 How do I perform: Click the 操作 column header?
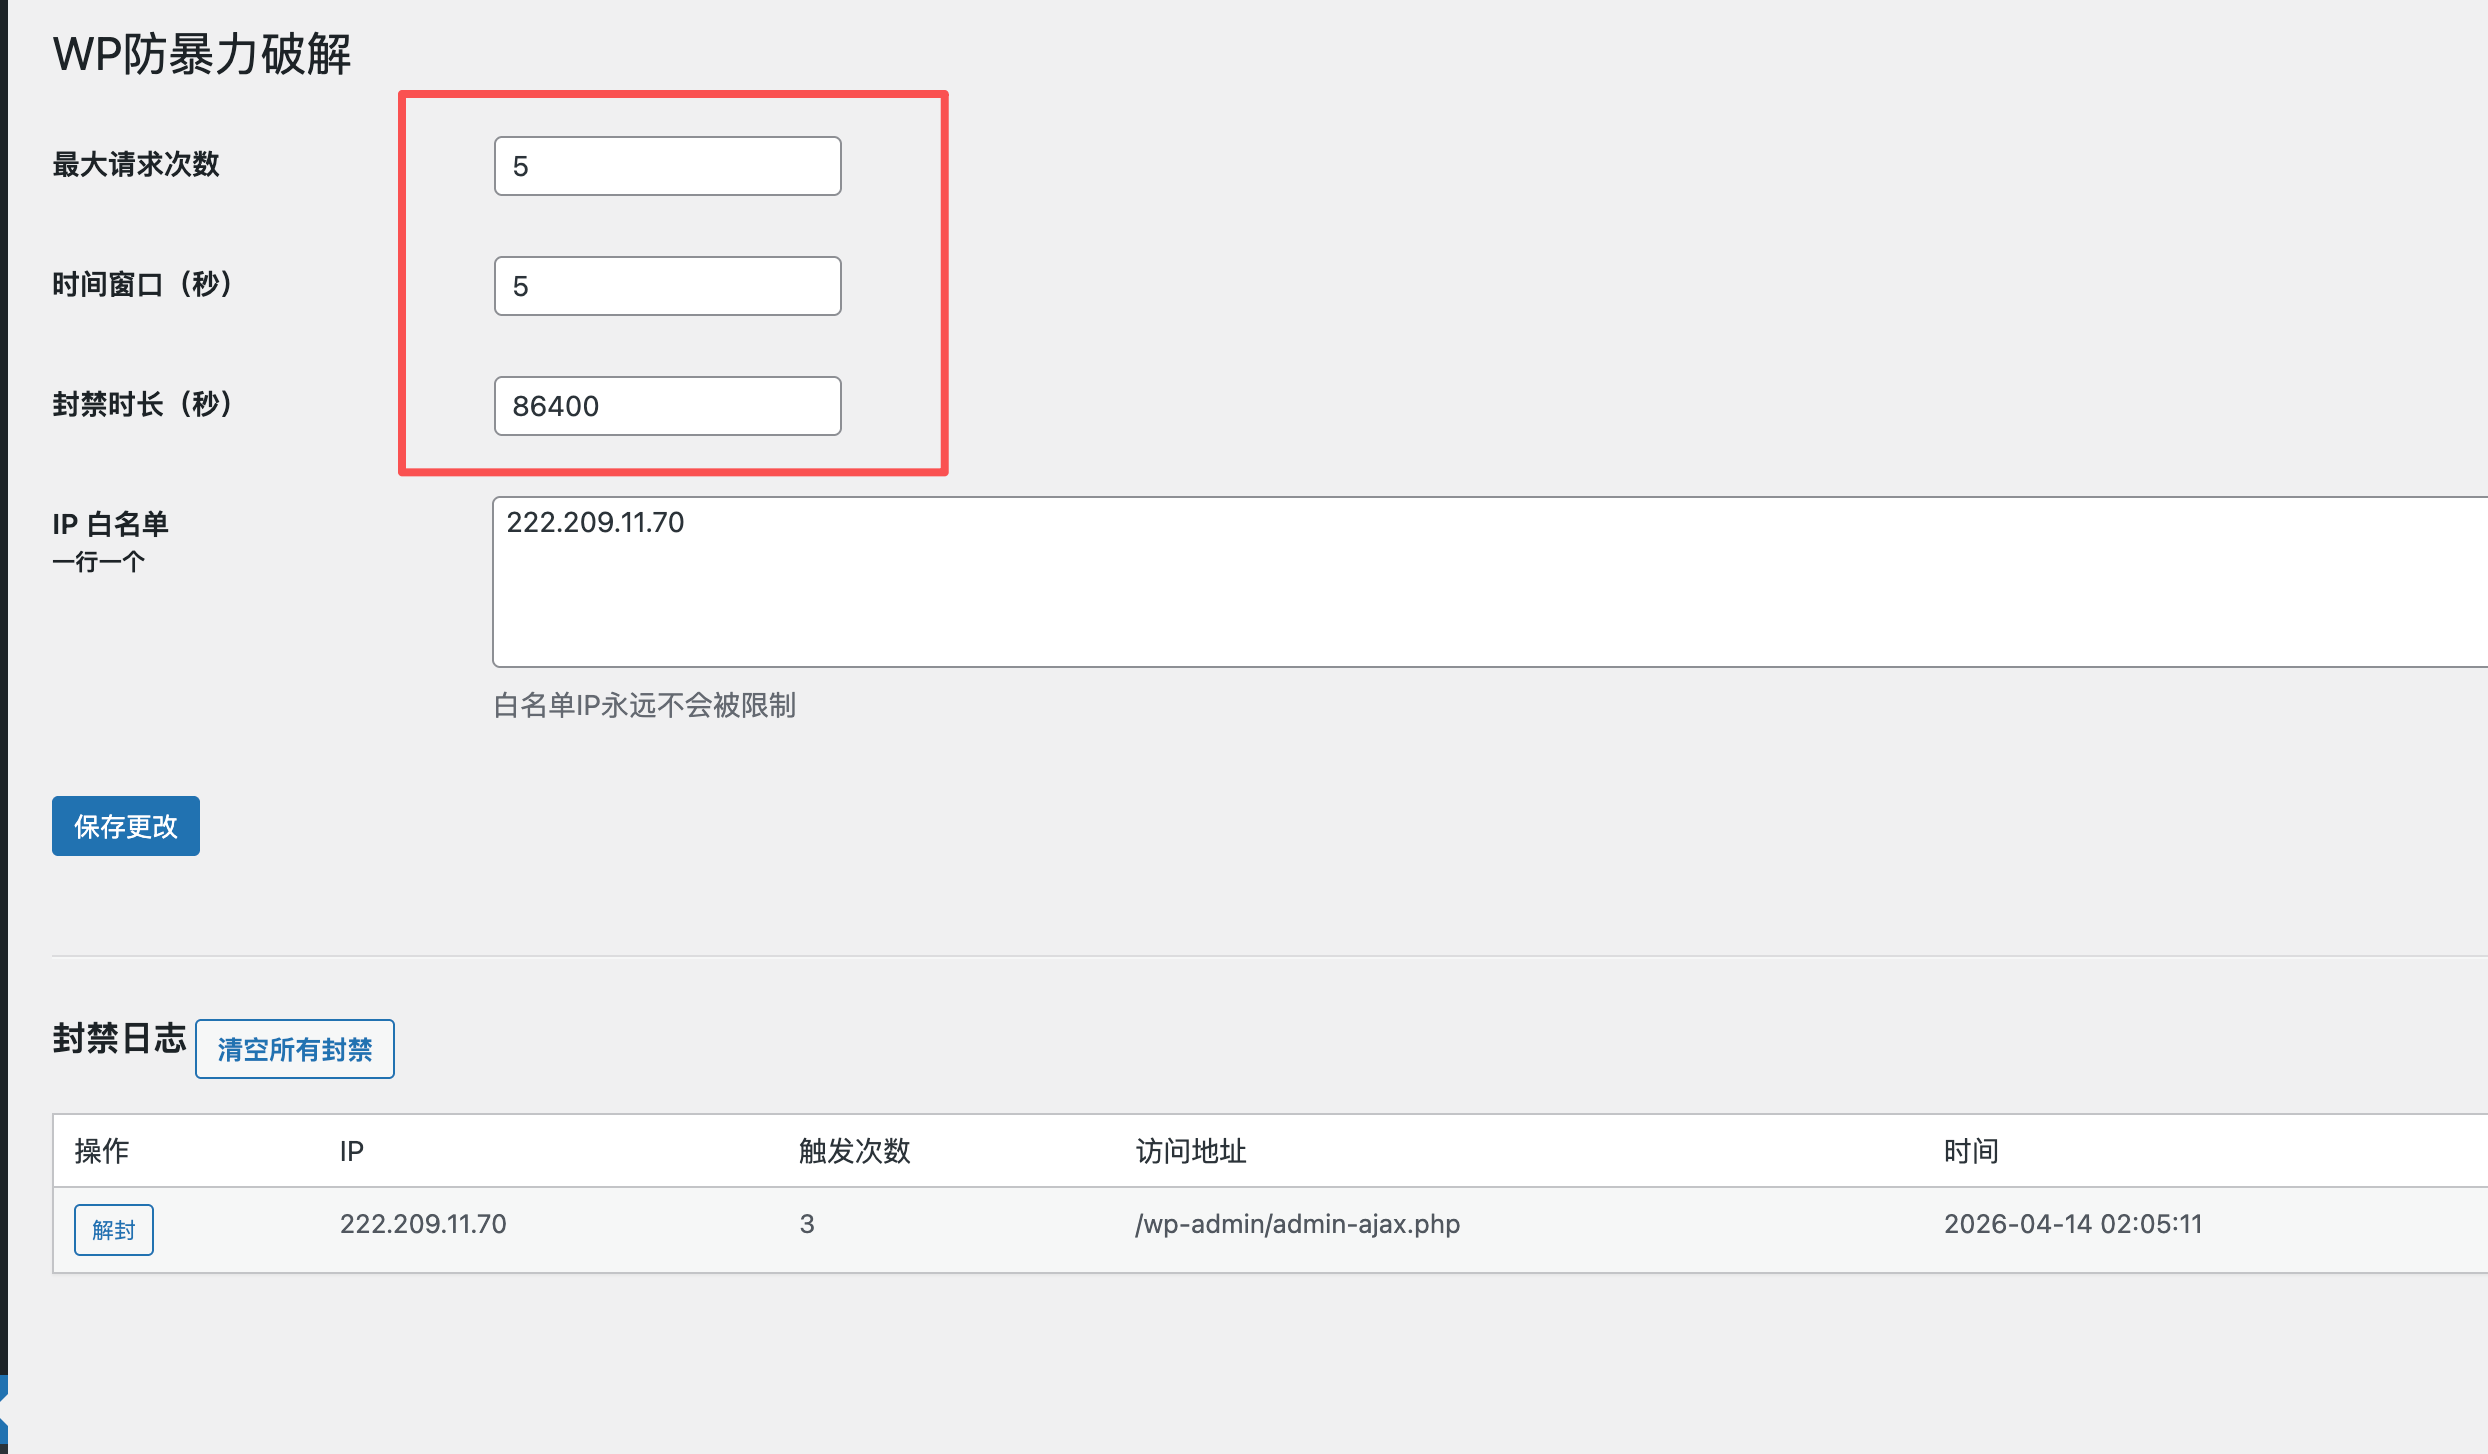point(101,1151)
